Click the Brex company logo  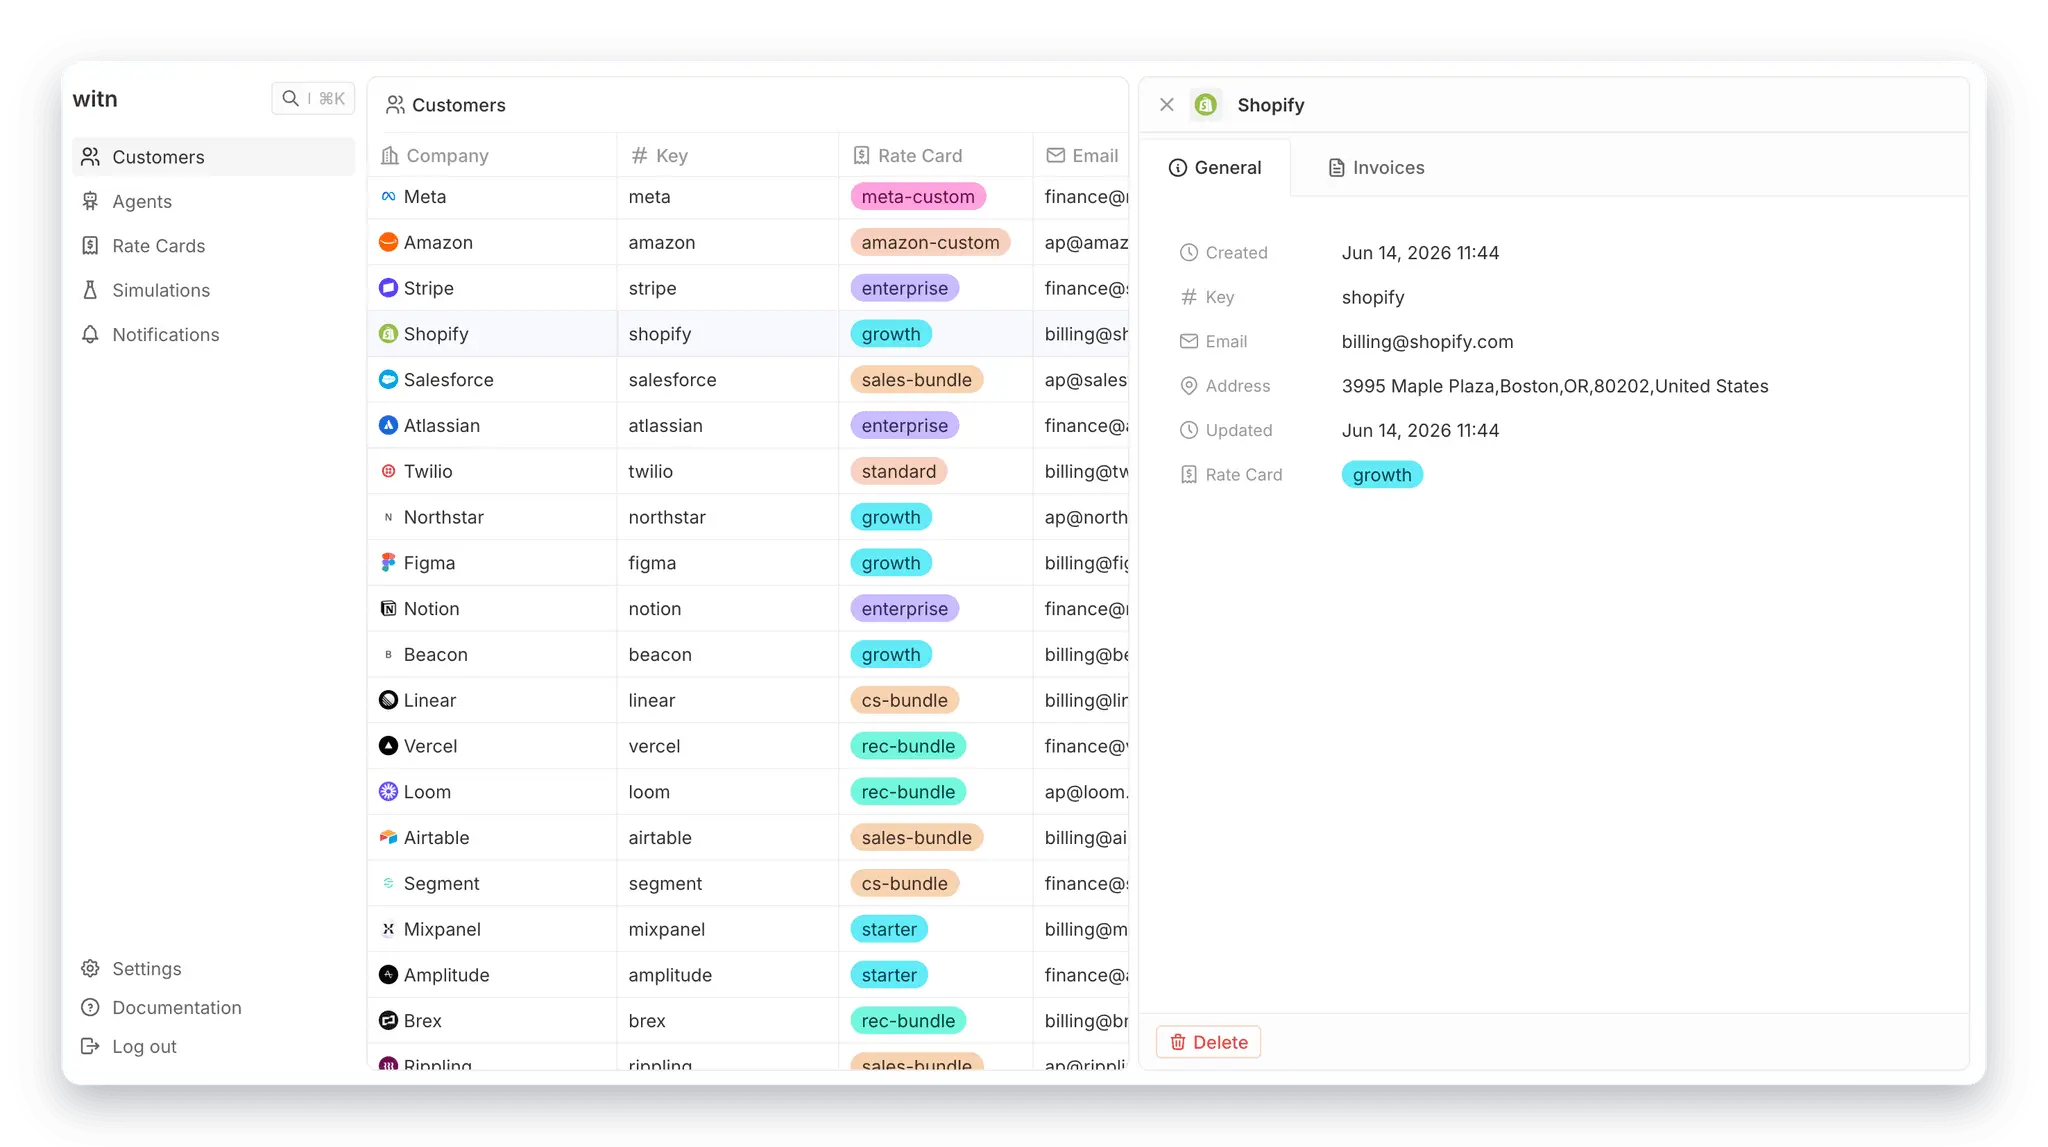pyautogui.click(x=388, y=1021)
